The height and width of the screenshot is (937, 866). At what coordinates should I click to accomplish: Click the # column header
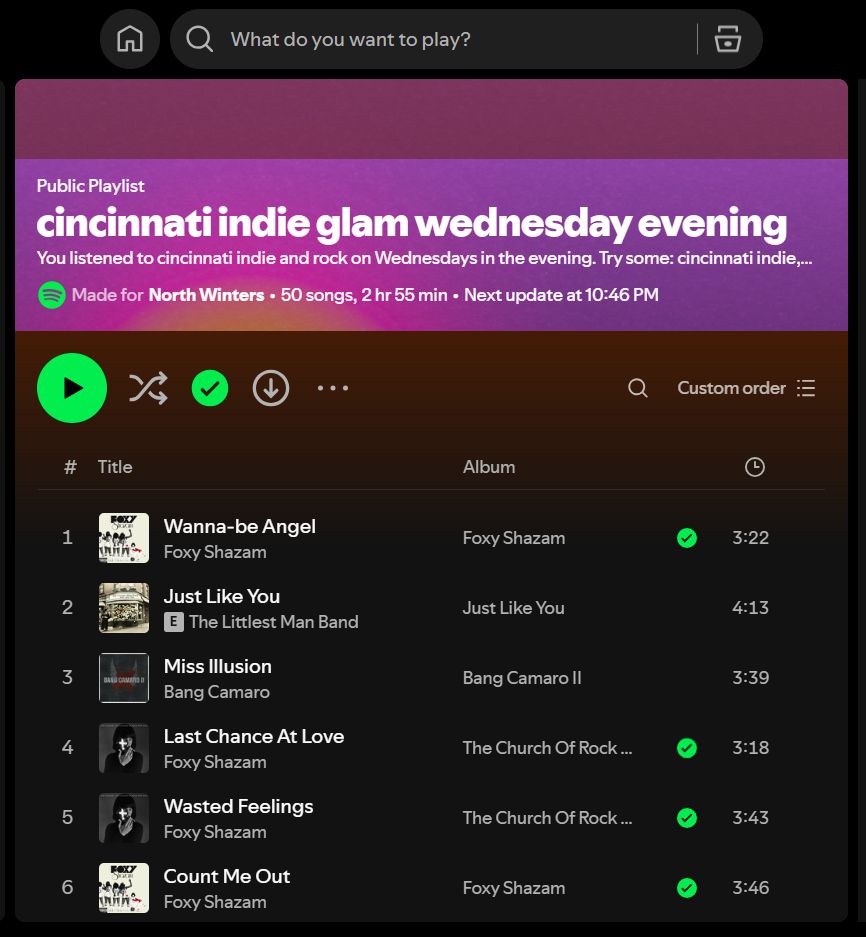[71, 467]
